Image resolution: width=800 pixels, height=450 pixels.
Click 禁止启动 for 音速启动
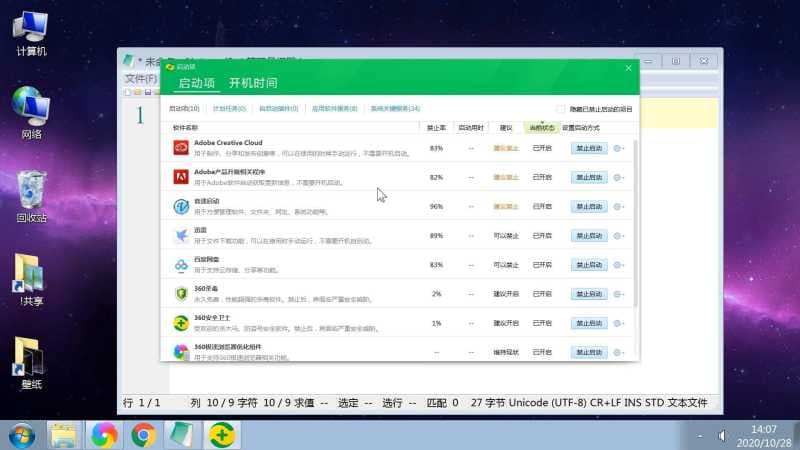coord(589,207)
